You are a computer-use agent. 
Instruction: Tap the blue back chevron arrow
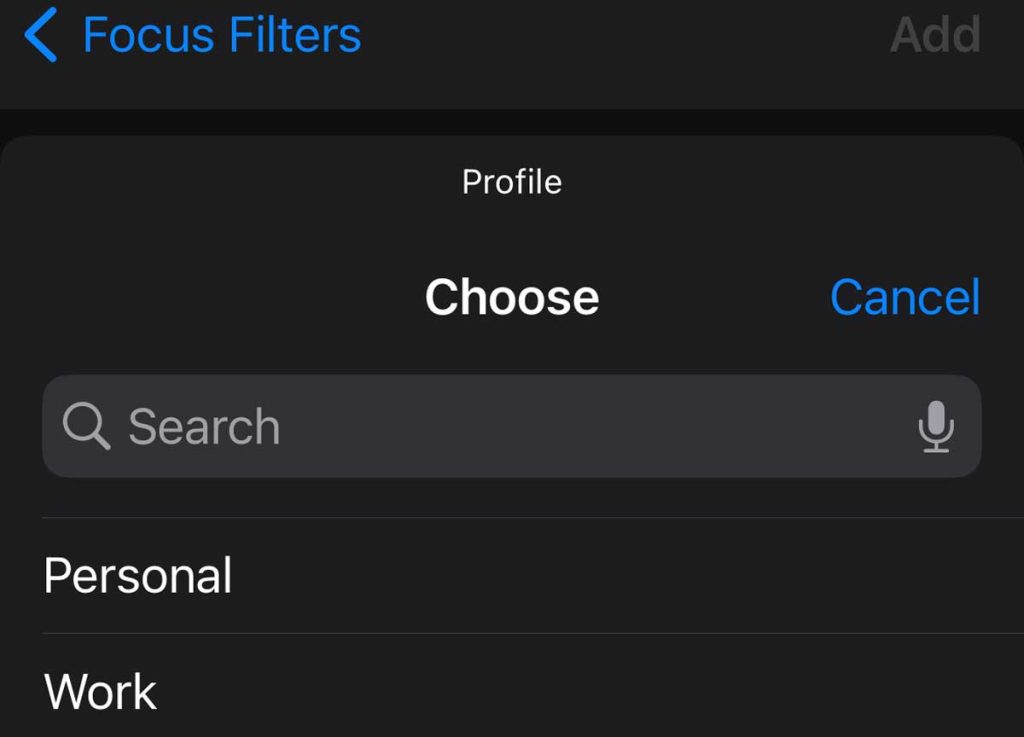41,36
